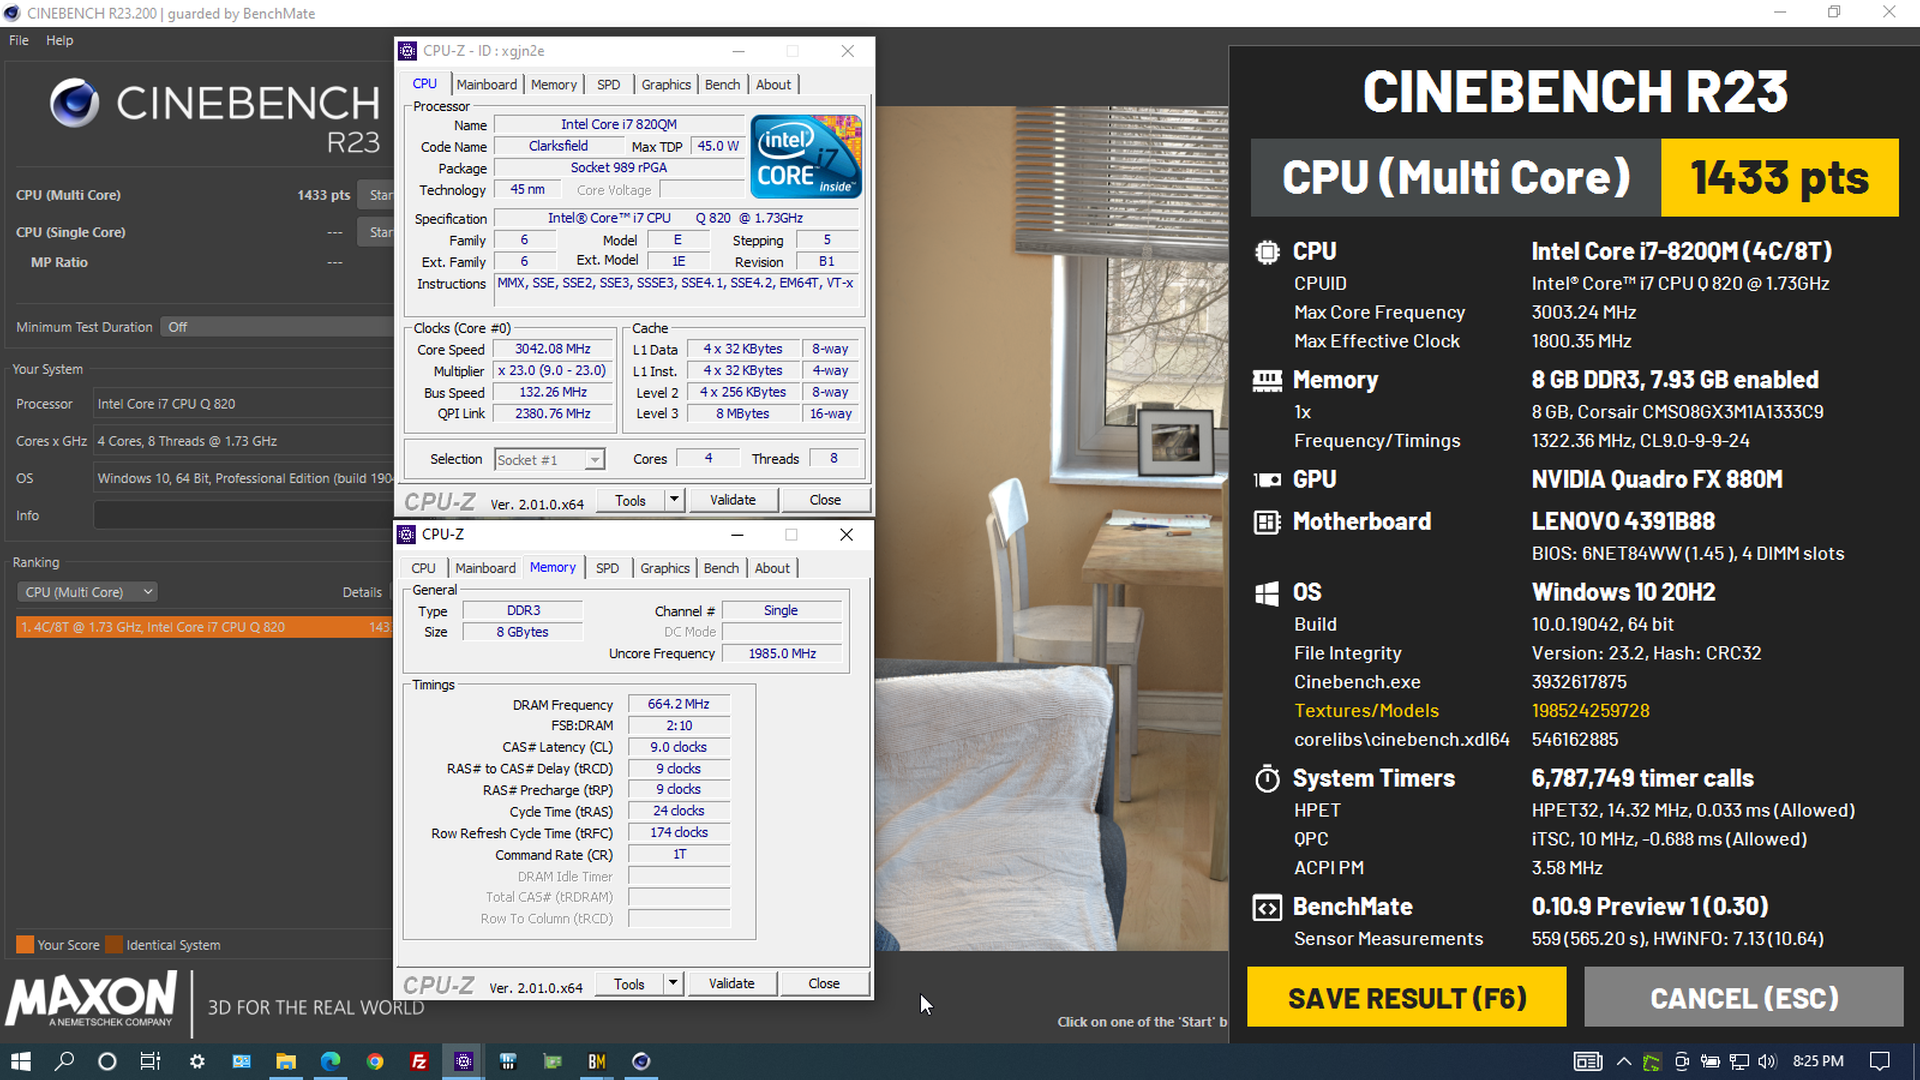The width and height of the screenshot is (1920, 1080).
Task: Open volume control in system tray
Action: (x=1767, y=1061)
